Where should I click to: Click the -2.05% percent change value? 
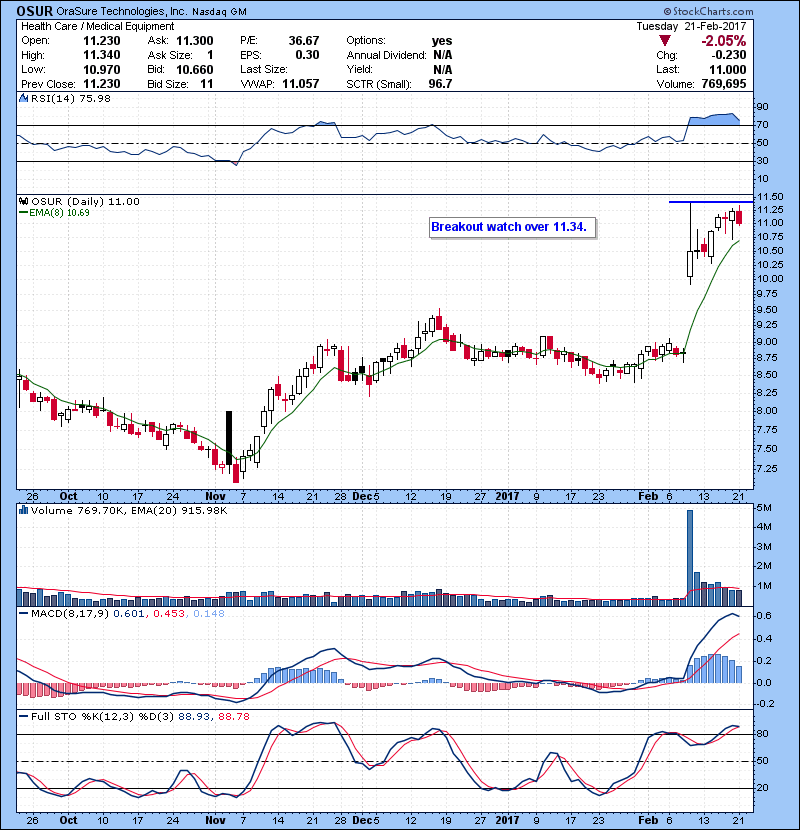pos(724,41)
